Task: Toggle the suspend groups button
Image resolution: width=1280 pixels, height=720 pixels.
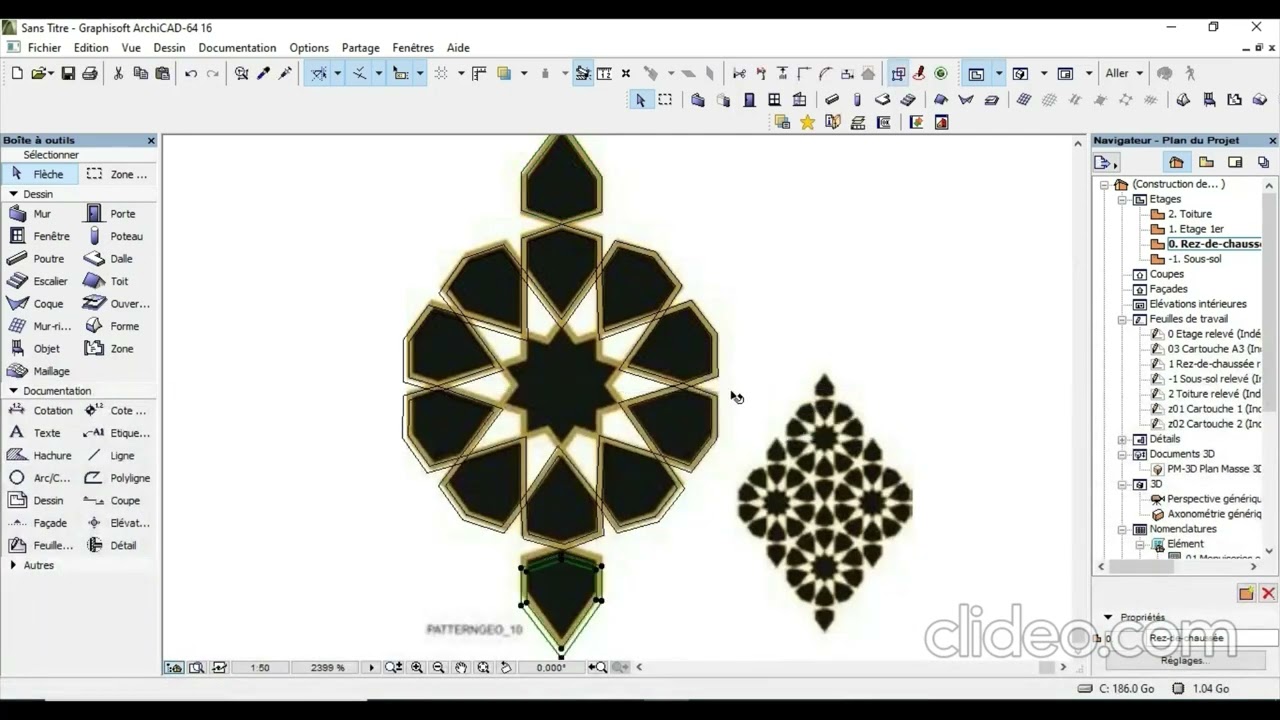Action: pos(898,73)
